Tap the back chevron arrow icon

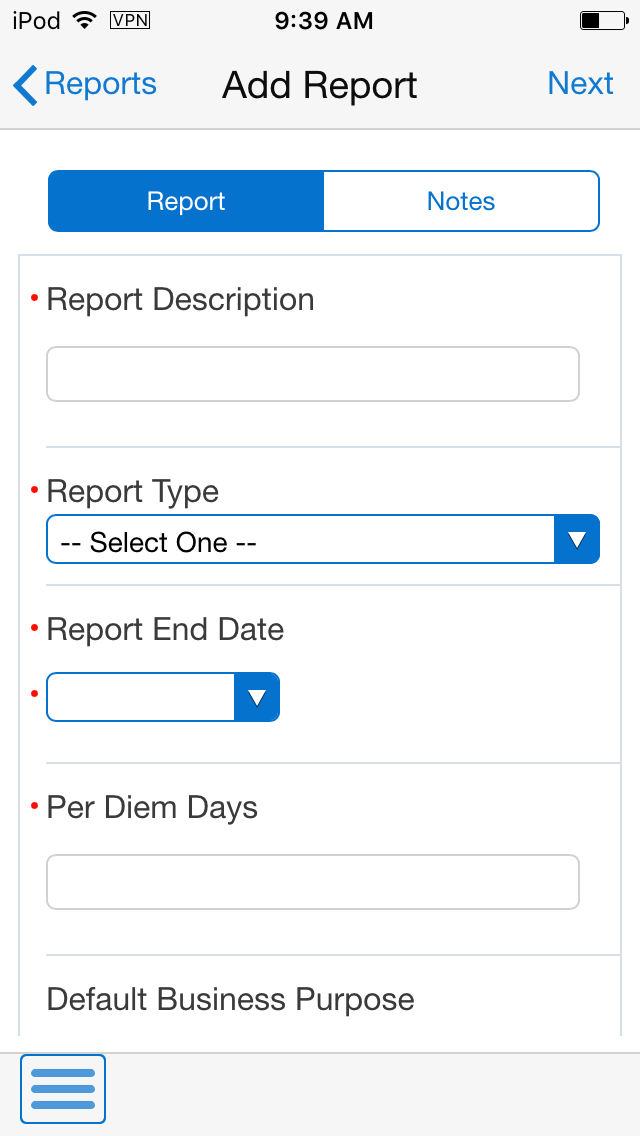coord(26,85)
